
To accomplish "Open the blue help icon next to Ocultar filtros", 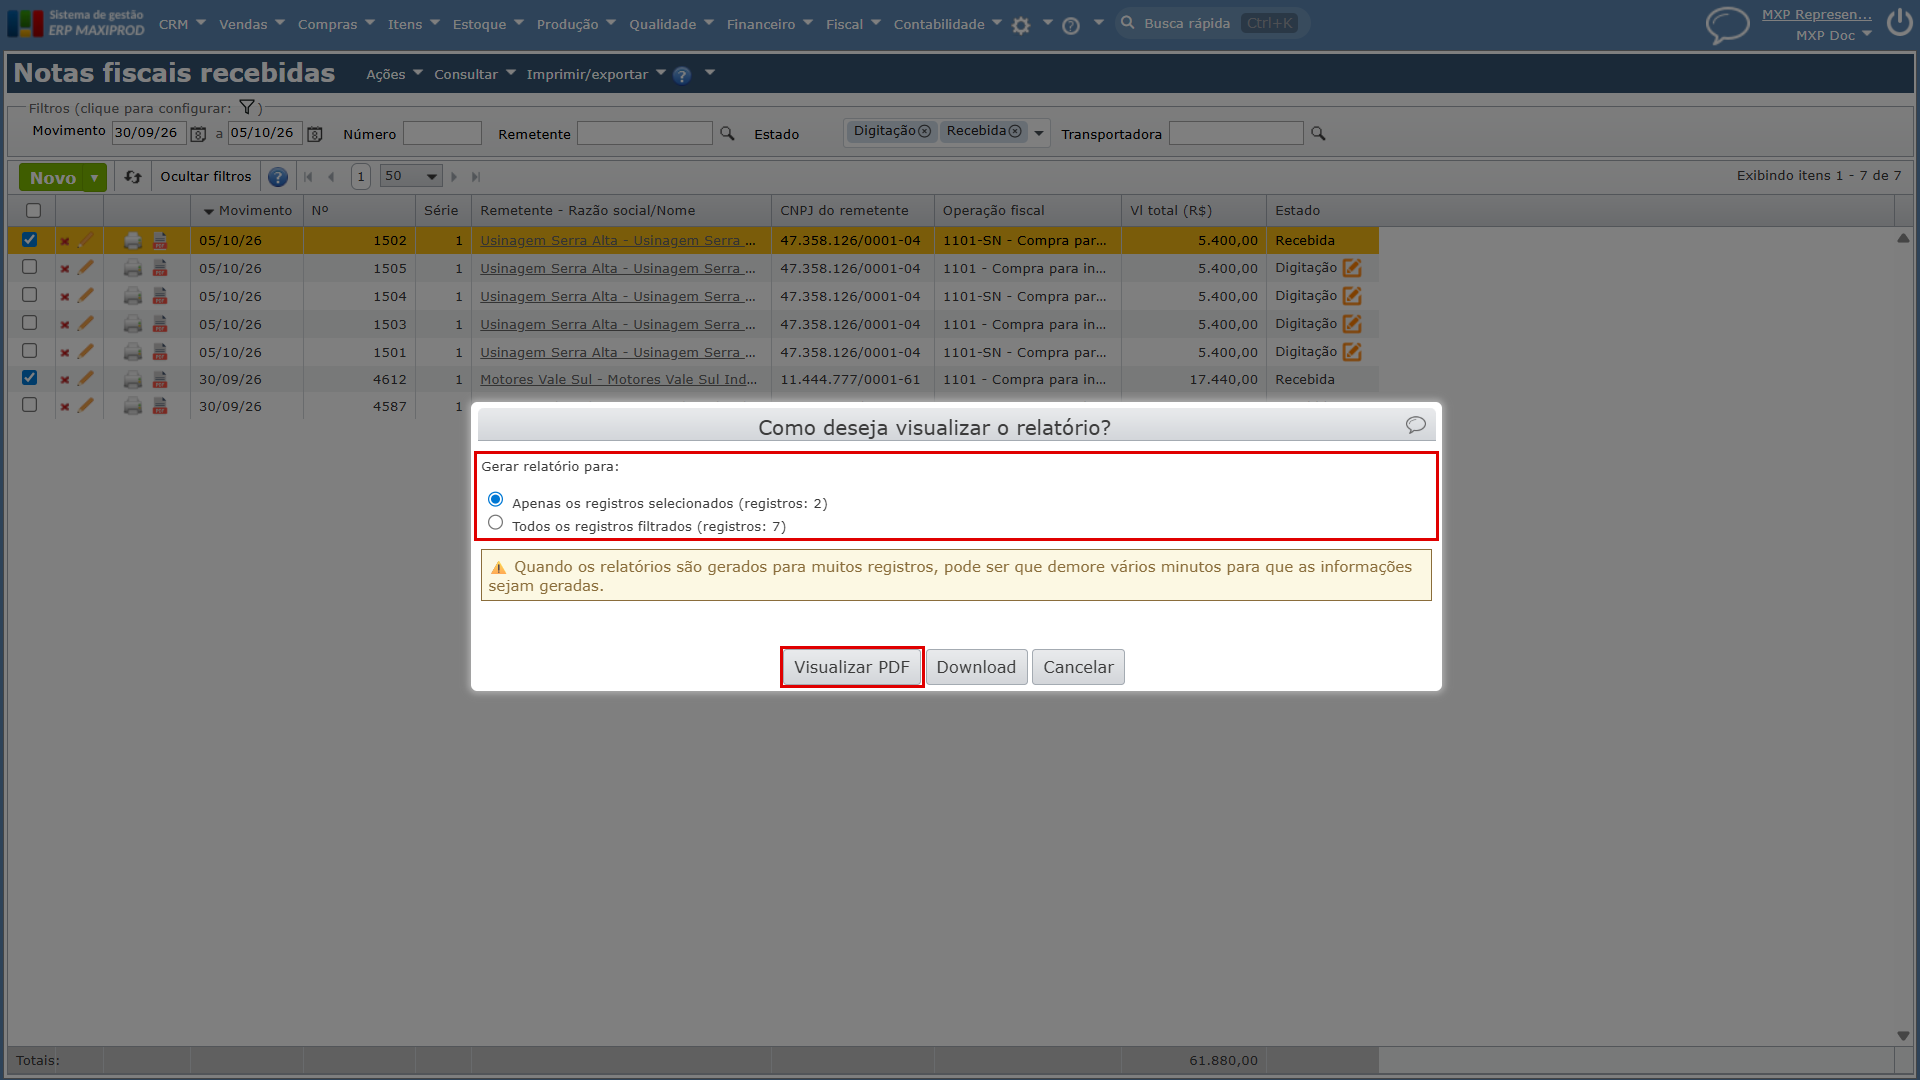I will [x=278, y=177].
